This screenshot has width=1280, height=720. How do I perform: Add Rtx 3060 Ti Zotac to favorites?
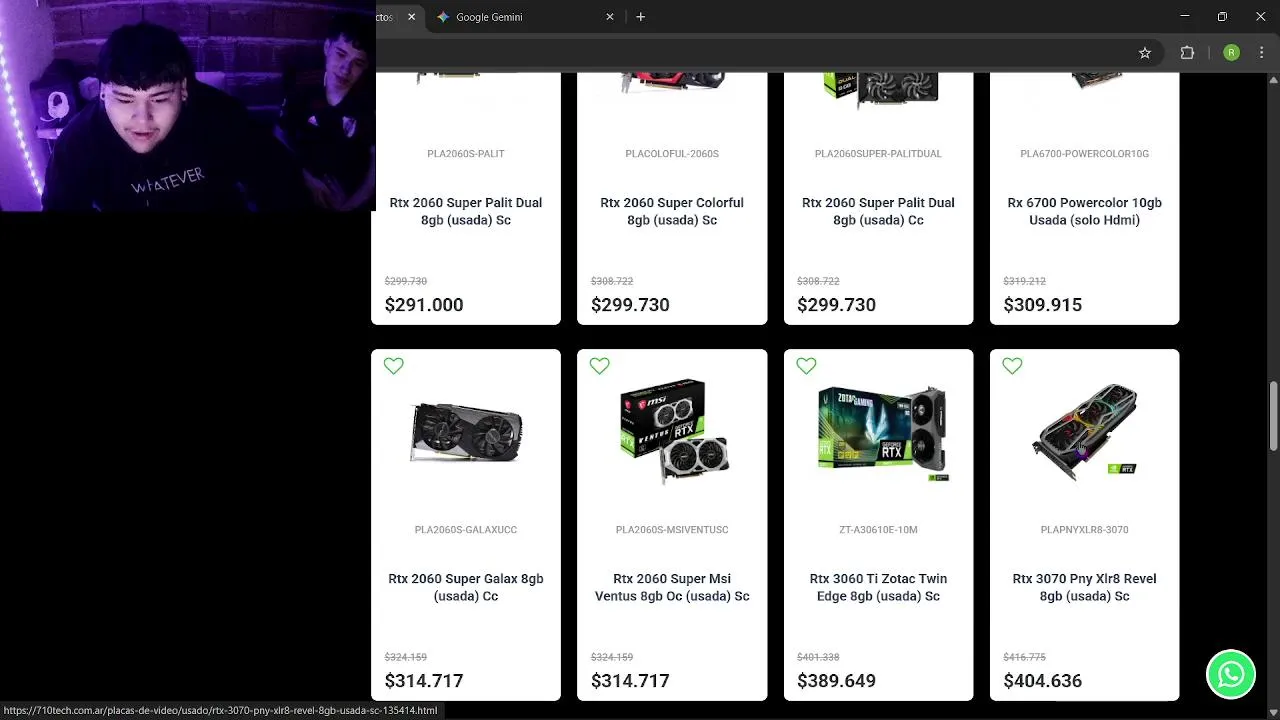click(x=806, y=366)
